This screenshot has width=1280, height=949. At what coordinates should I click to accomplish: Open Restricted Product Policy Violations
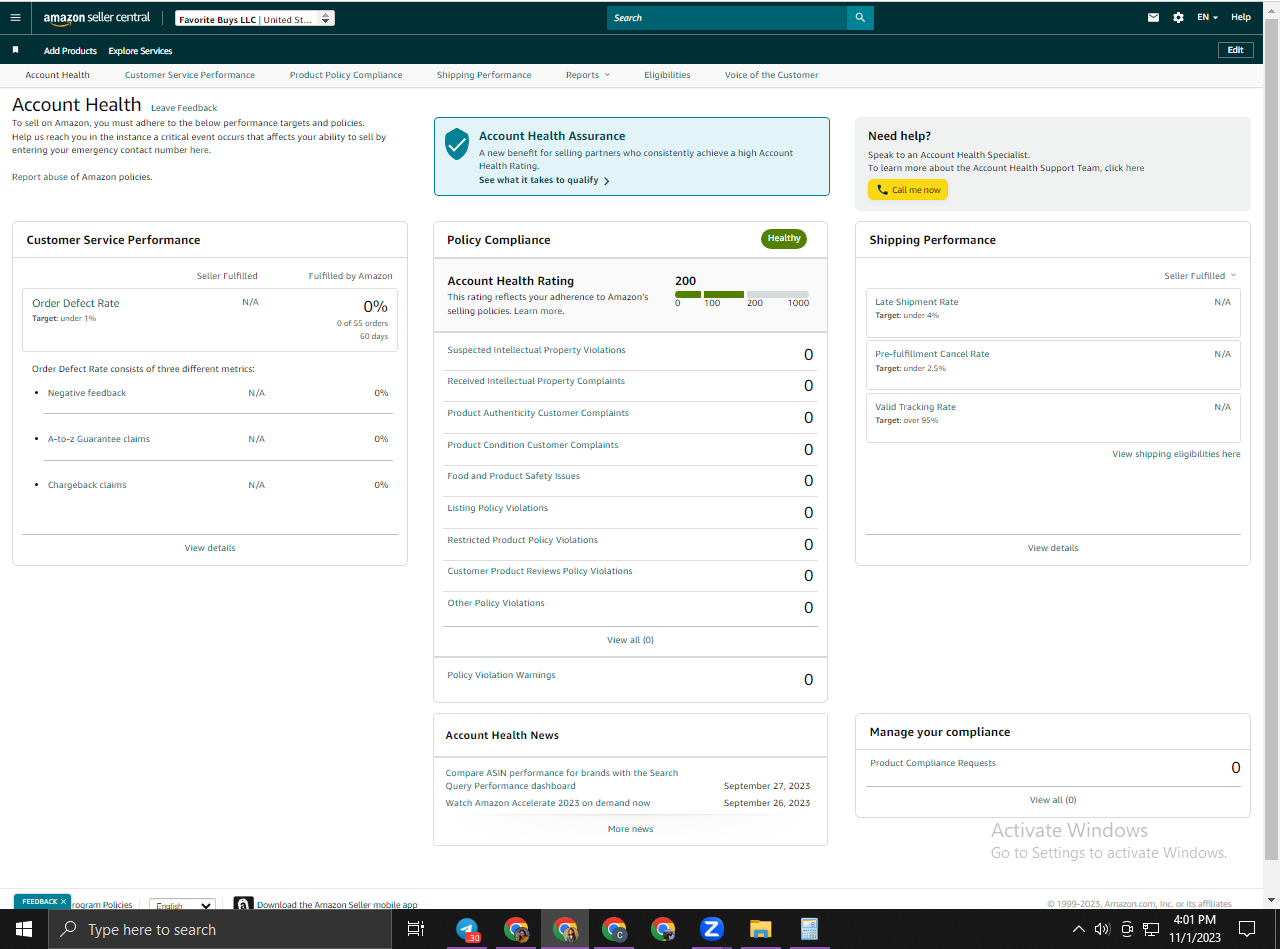pyautogui.click(x=630, y=542)
